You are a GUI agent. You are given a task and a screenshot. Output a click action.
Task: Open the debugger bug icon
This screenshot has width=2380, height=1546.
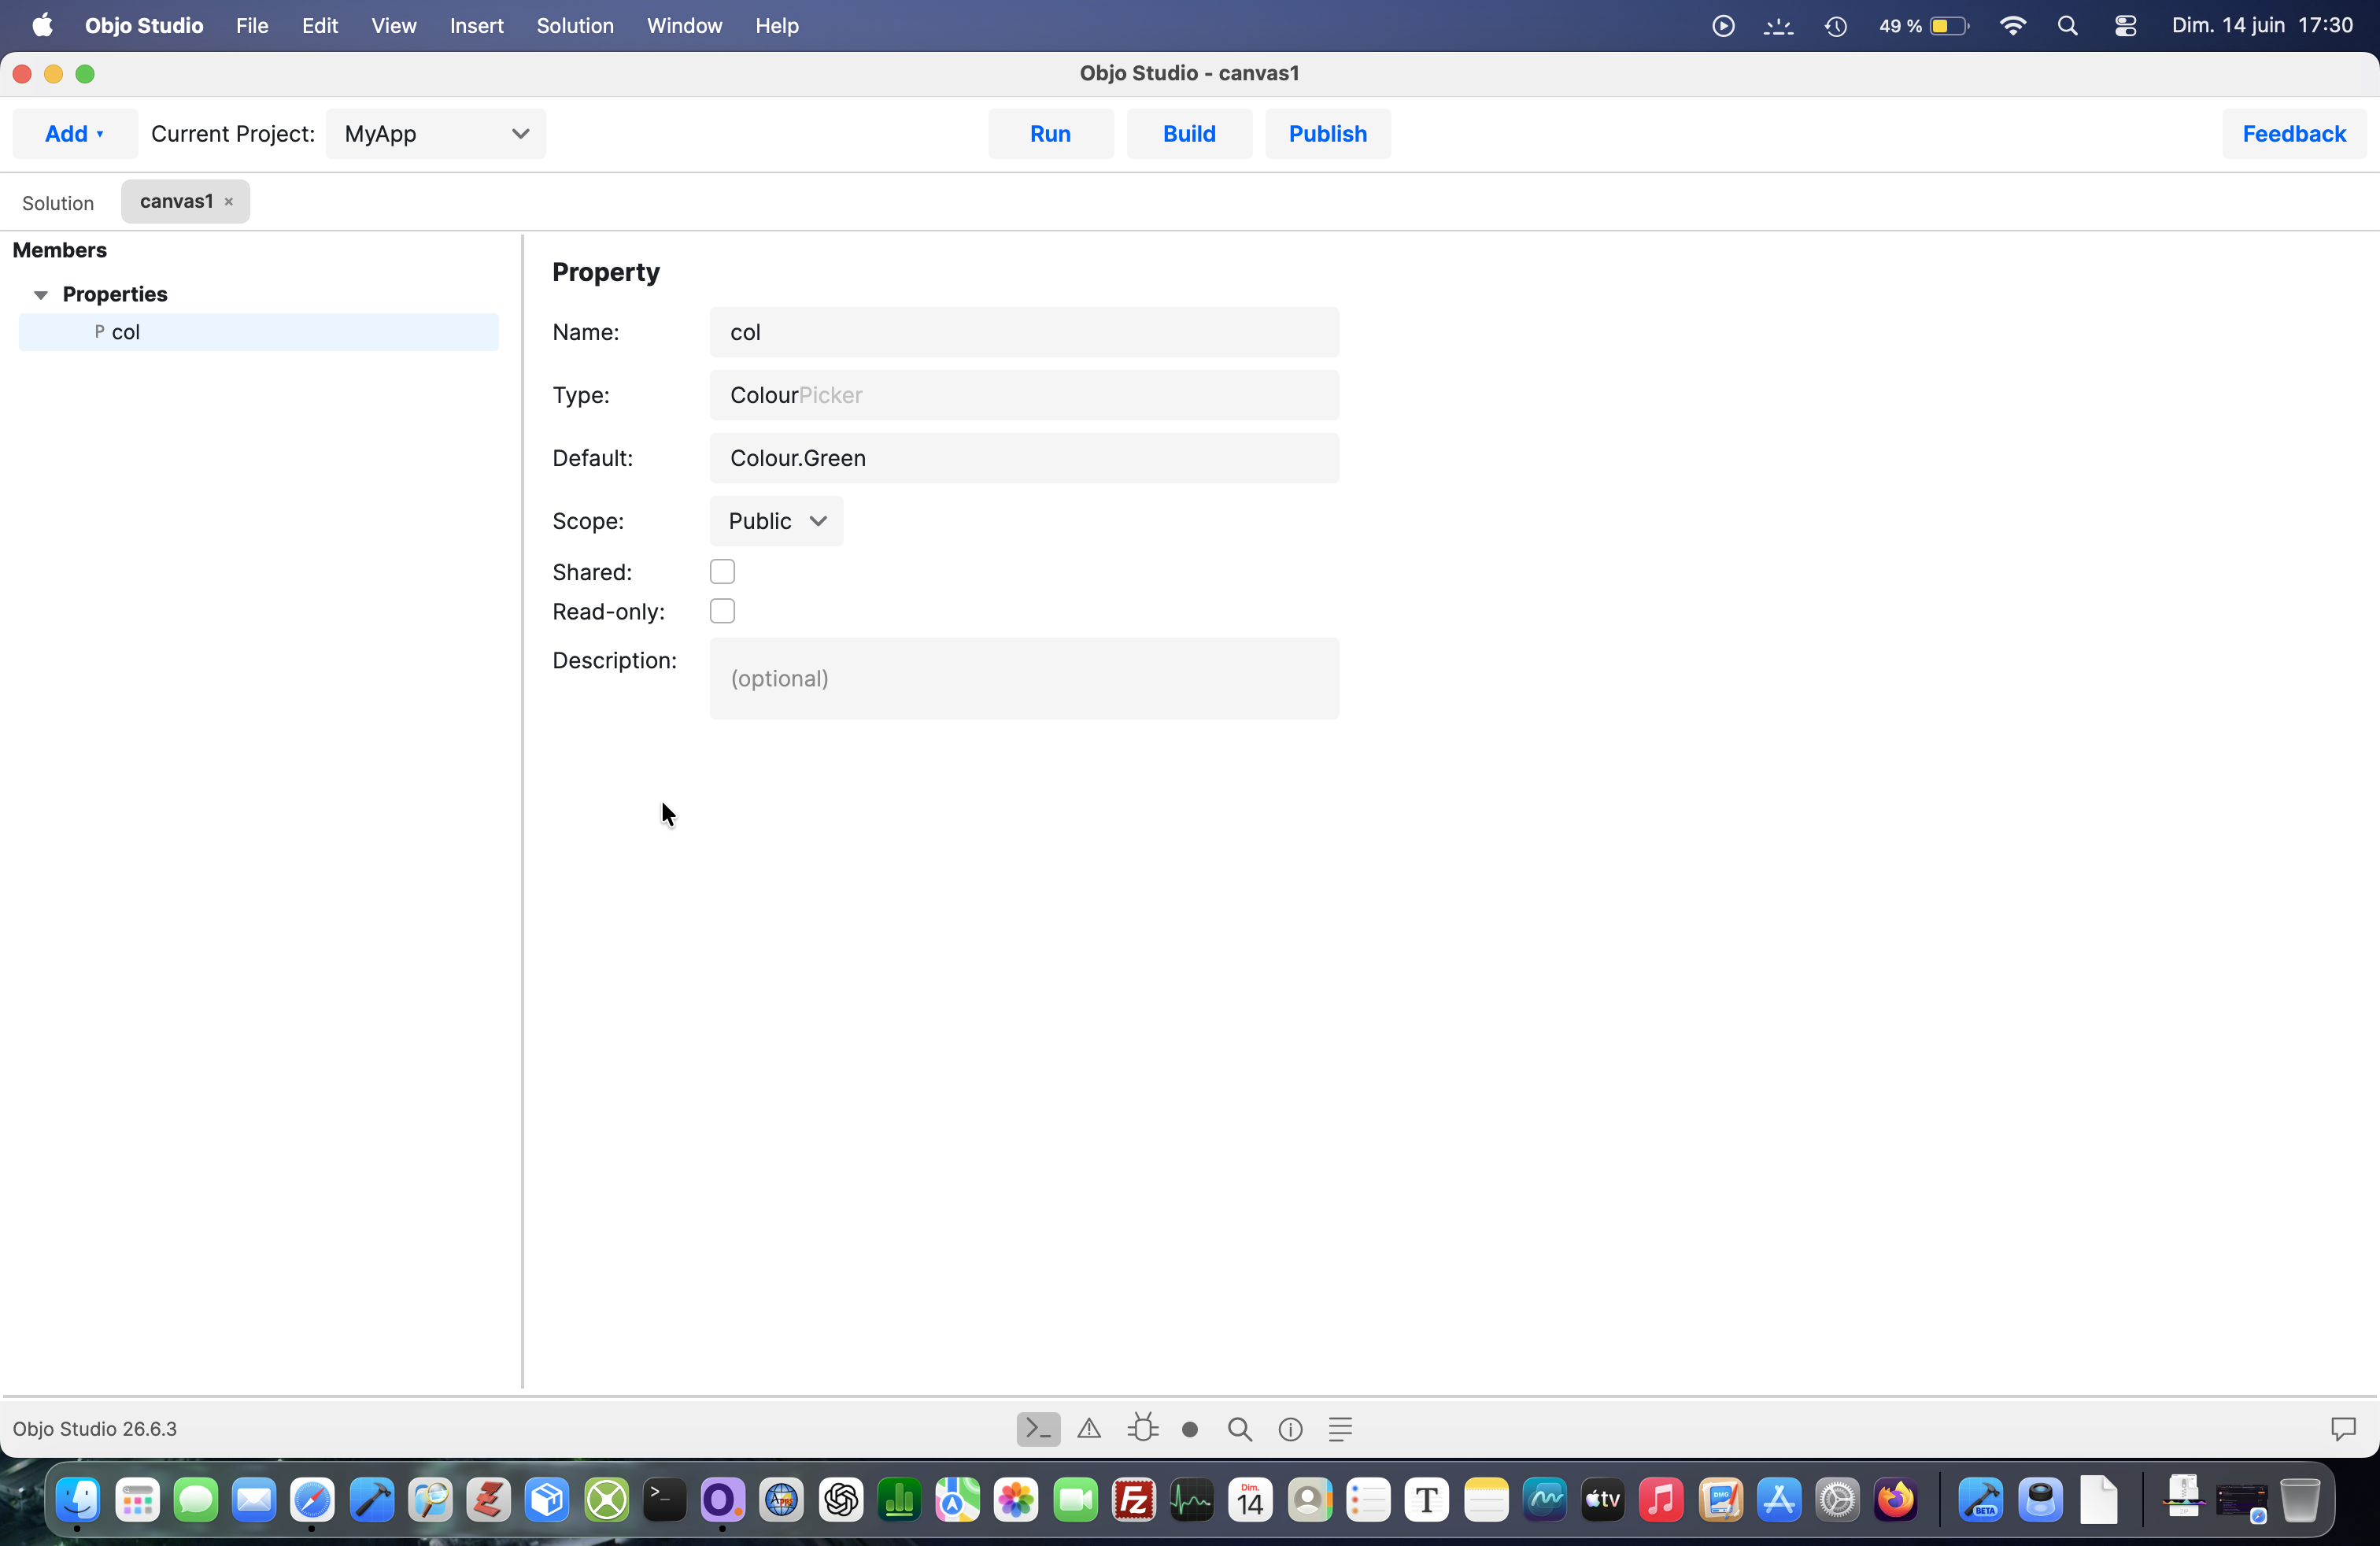click(1142, 1429)
